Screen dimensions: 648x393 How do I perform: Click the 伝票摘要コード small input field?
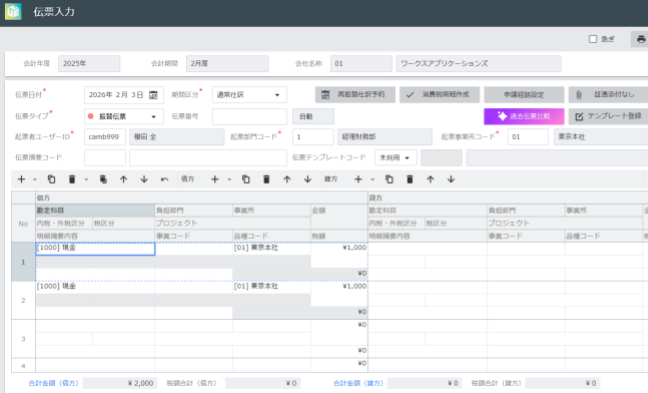click(x=105, y=158)
